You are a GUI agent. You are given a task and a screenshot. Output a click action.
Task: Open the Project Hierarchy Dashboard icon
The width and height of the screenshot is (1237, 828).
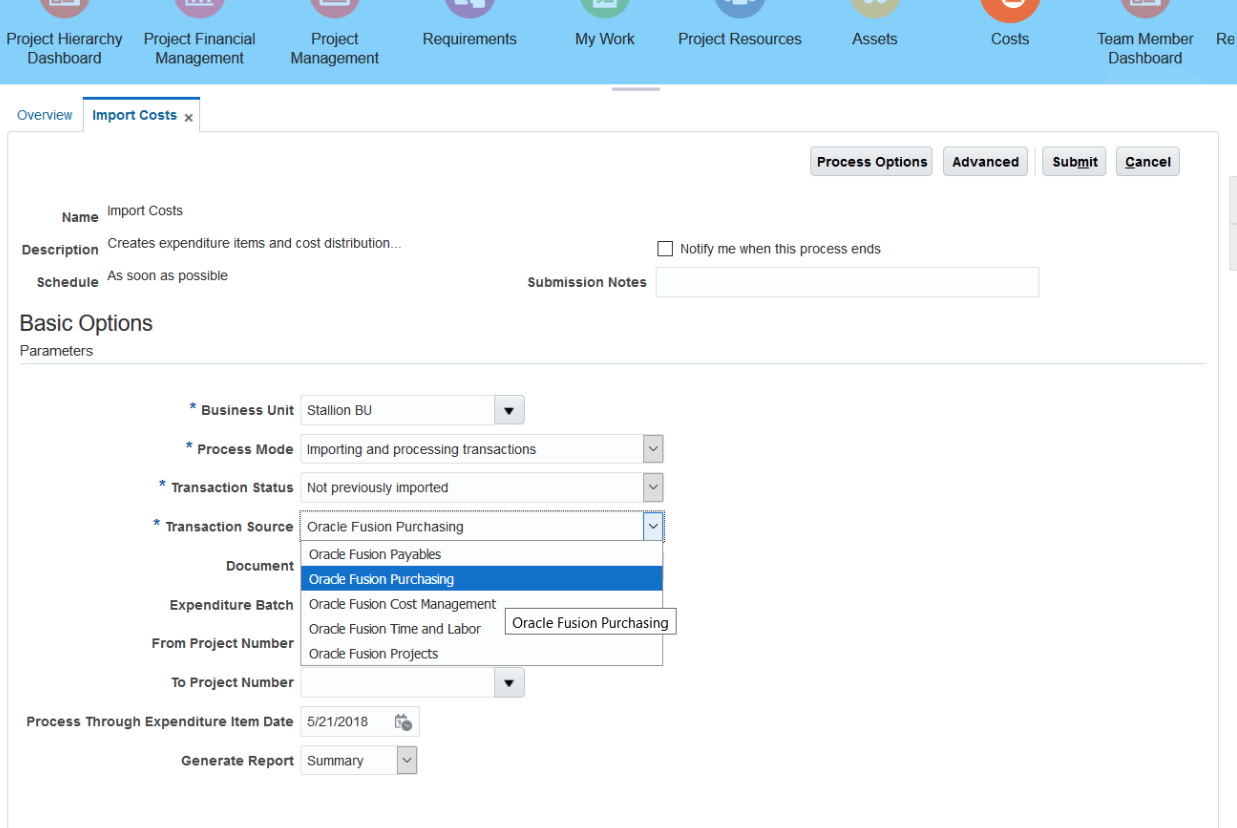coord(64,10)
